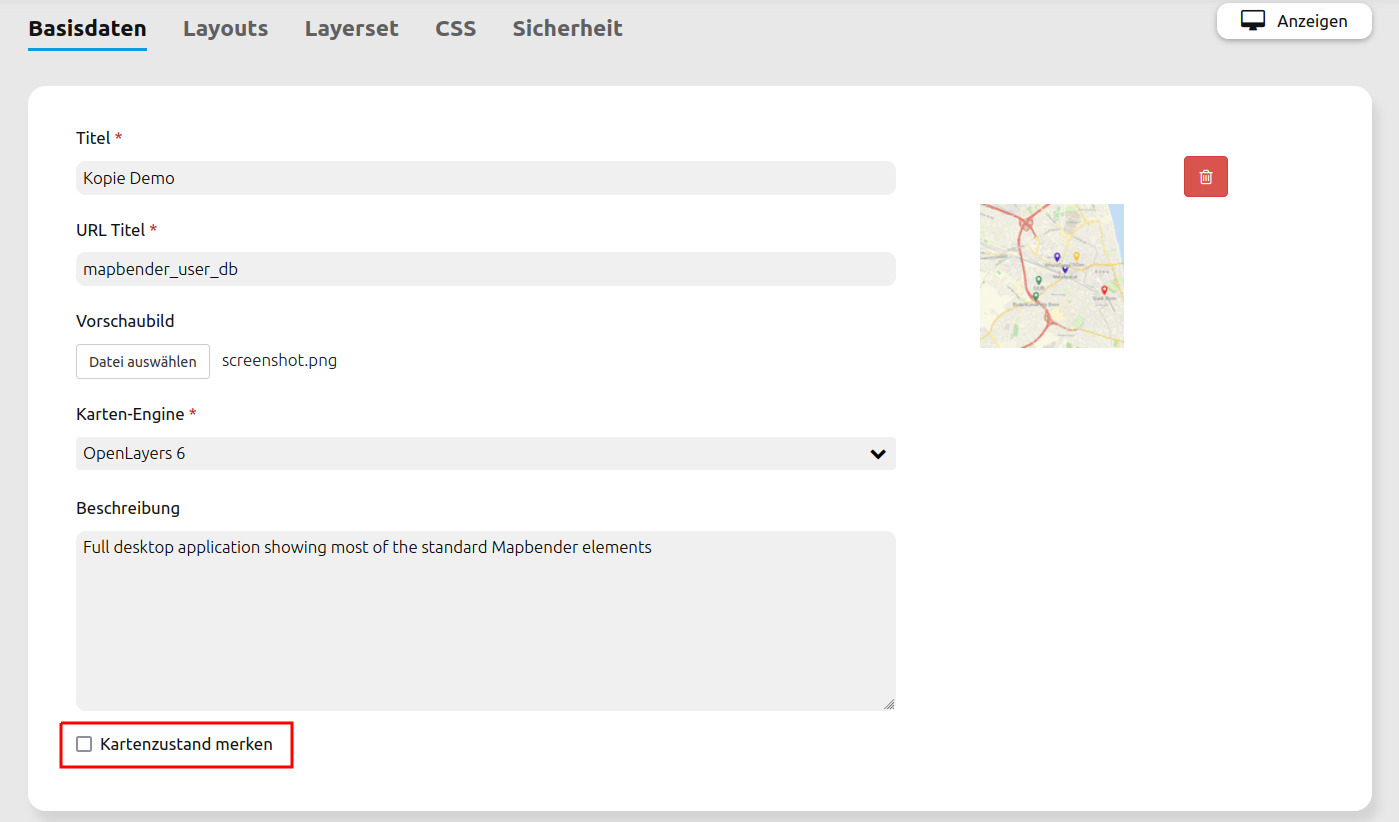The image size is (1399, 822).
Task: Click the chevron arrow of the Karten-Engine field
Action: [x=877, y=454]
